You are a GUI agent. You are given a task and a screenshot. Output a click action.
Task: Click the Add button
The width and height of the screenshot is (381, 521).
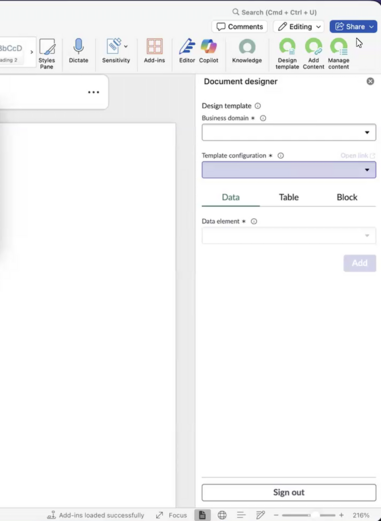(x=360, y=263)
